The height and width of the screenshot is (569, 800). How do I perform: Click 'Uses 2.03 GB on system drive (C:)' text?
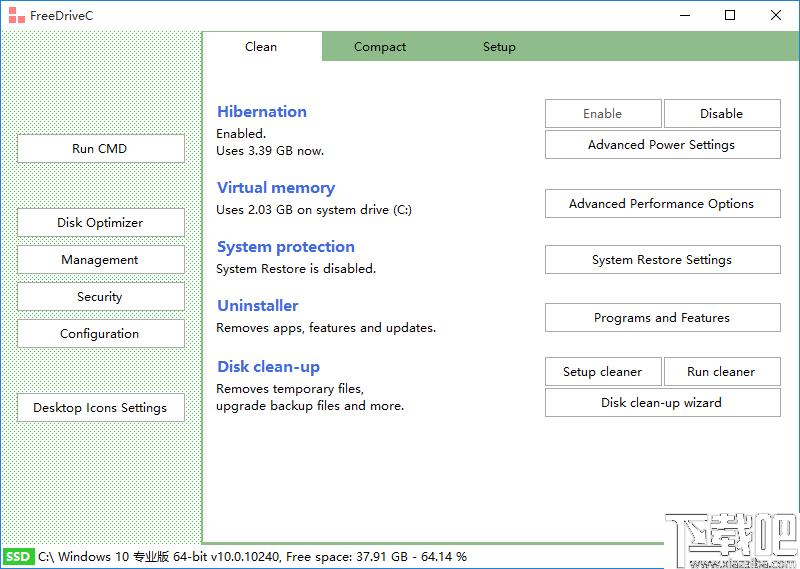(x=314, y=210)
